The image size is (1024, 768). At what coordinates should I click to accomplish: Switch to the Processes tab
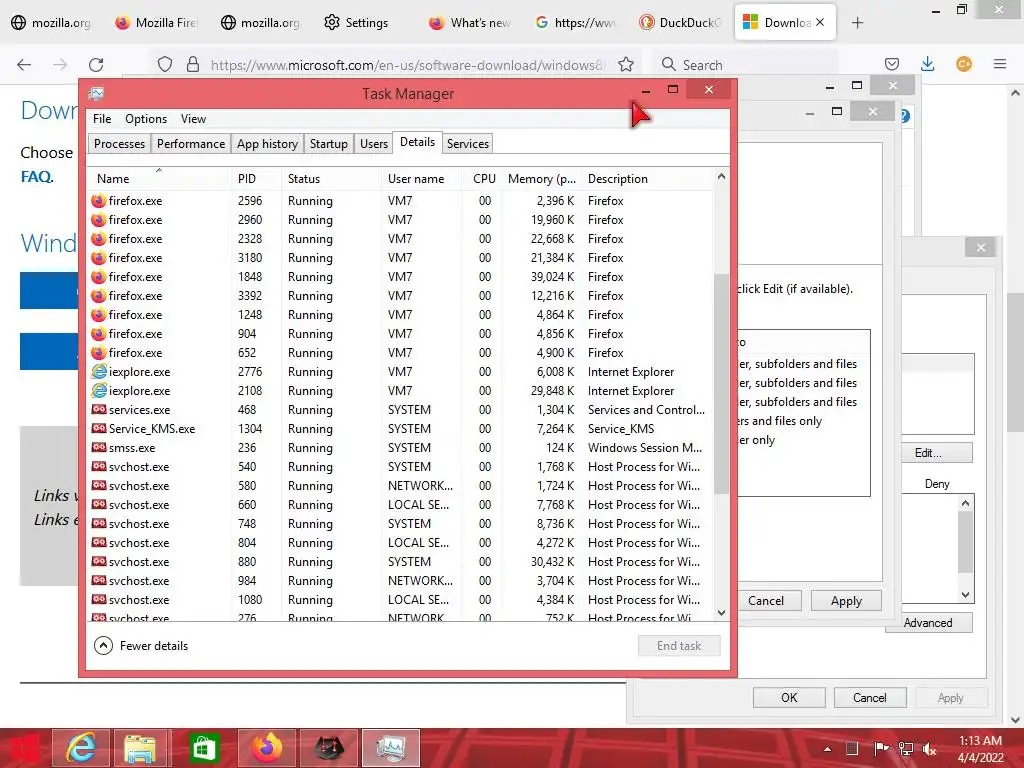click(x=120, y=144)
